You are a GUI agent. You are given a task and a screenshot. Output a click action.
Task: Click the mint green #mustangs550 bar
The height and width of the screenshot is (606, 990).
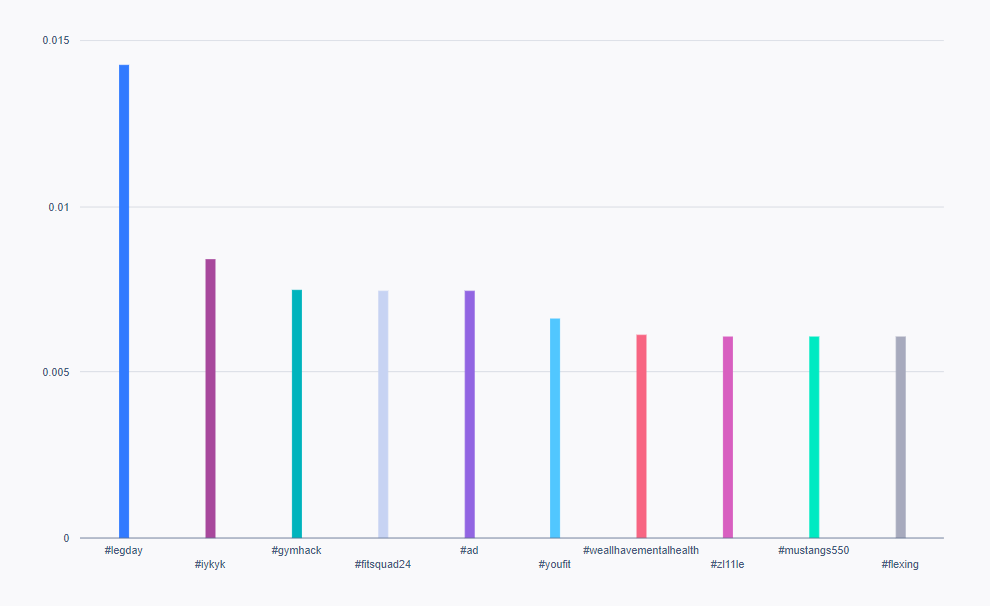(x=814, y=437)
